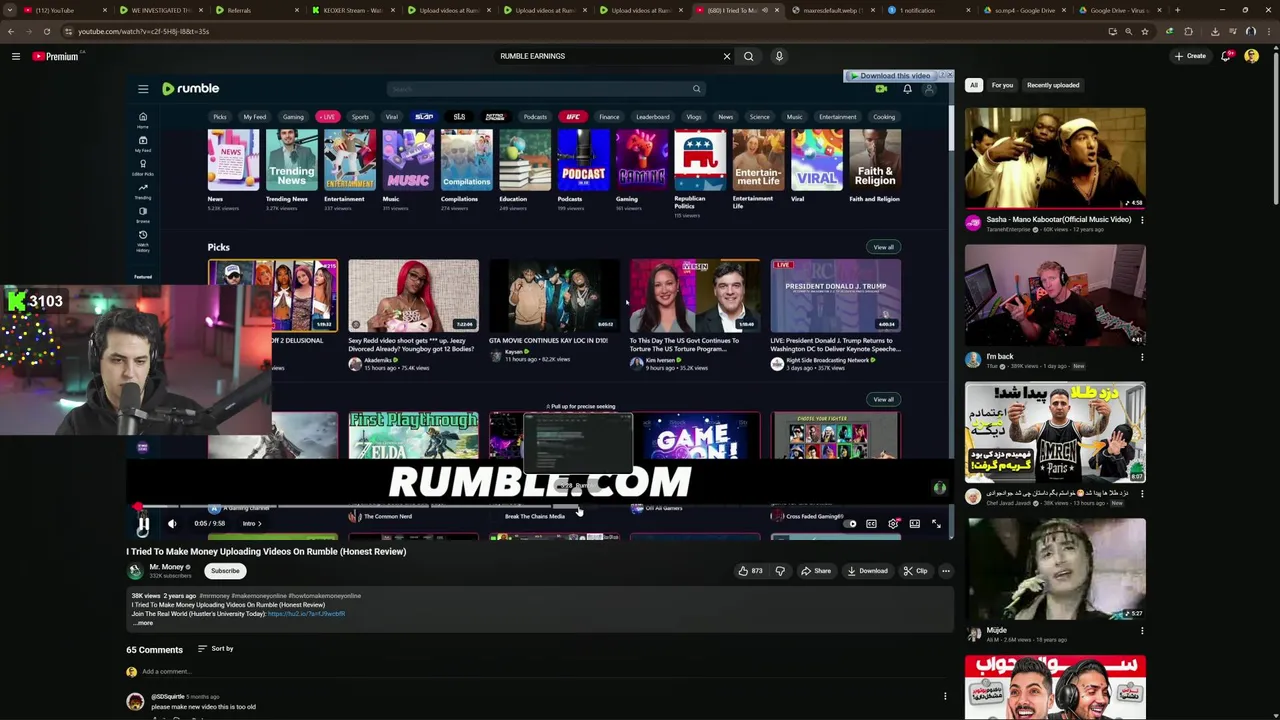This screenshot has height=720, width=1280.
Task: Open the I'm back video thumbnail
Action: pos(1055,295)
